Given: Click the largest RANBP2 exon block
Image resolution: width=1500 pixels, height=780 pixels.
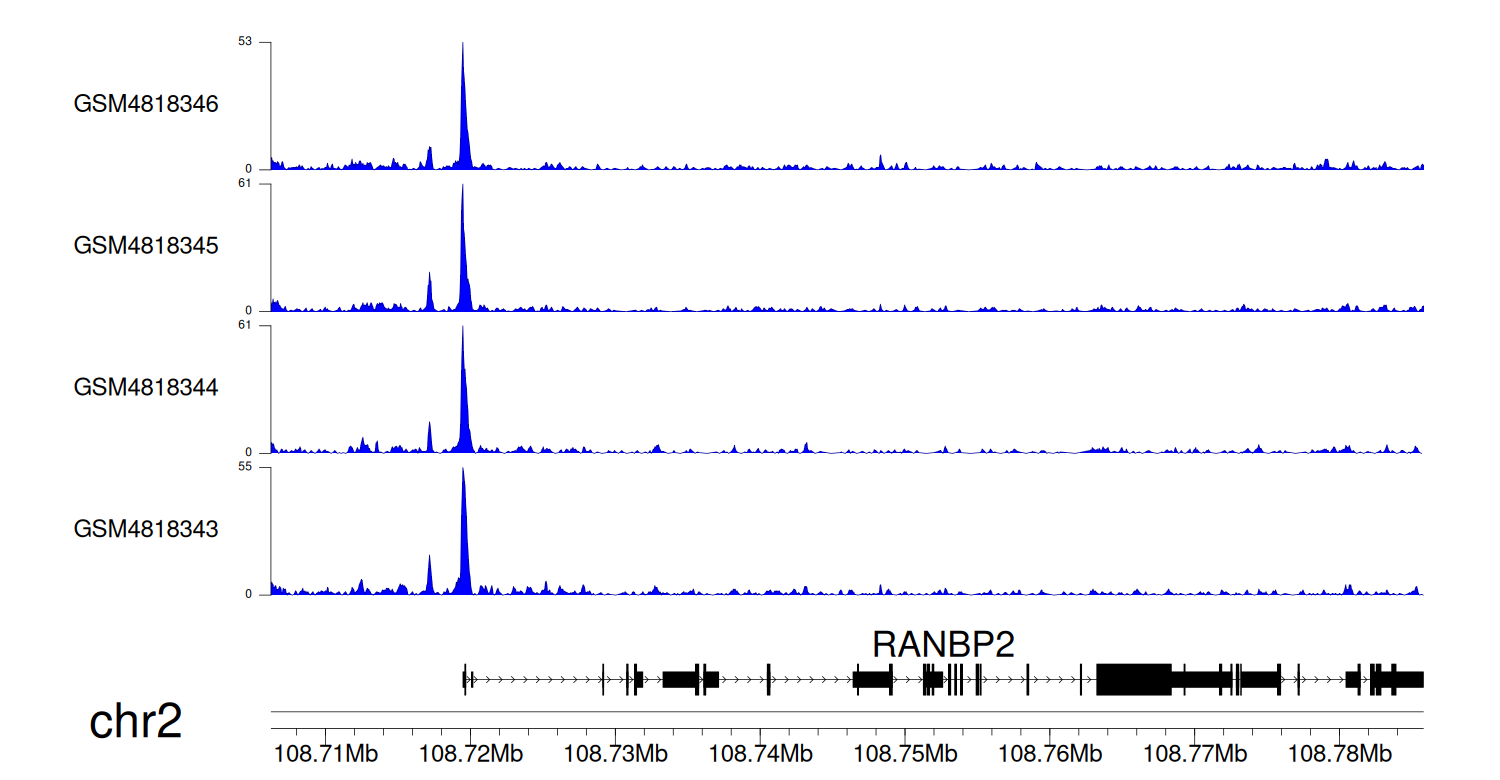Looking at the screenshot, I should 1133,679.
